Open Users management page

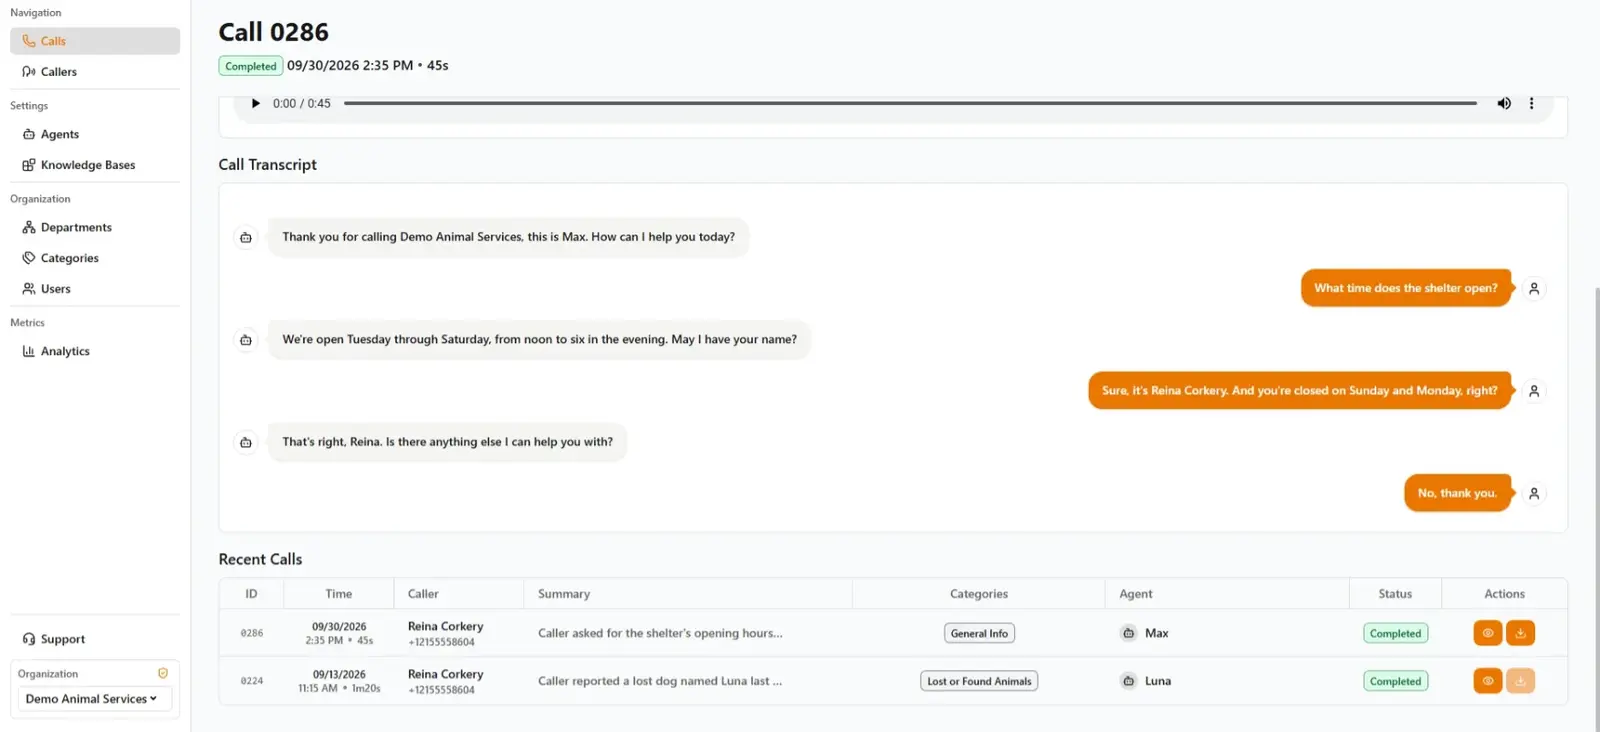pos(95,289)
